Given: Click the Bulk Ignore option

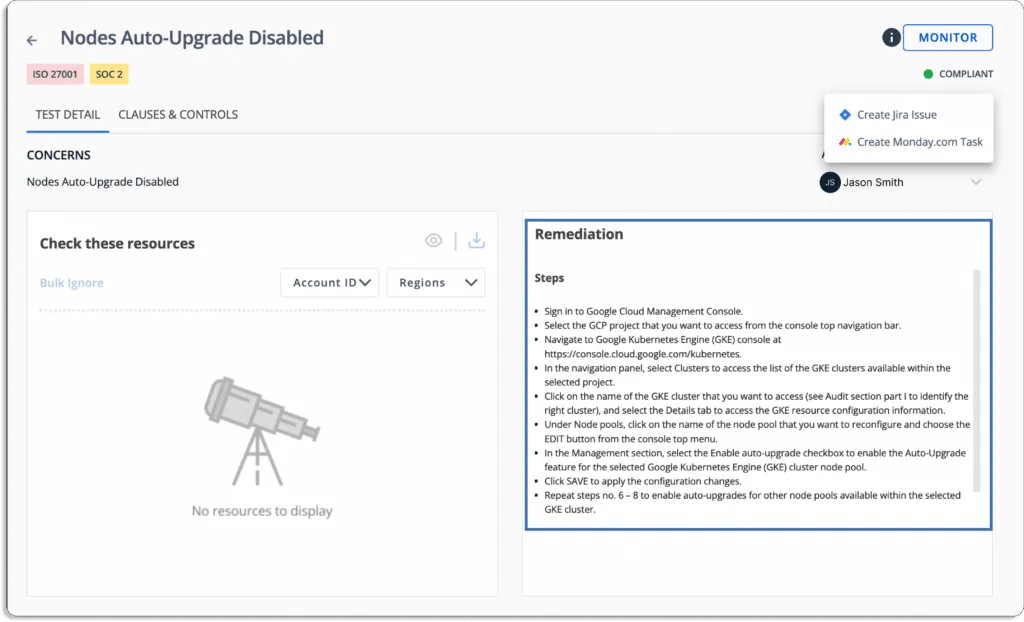Looking at the screenshot, I should (x=71, y=282).
